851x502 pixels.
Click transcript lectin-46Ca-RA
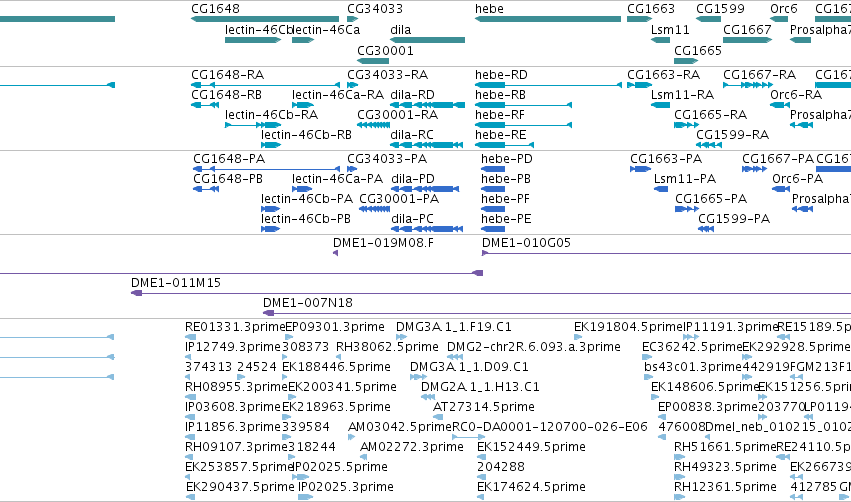(x=338, y=95)
